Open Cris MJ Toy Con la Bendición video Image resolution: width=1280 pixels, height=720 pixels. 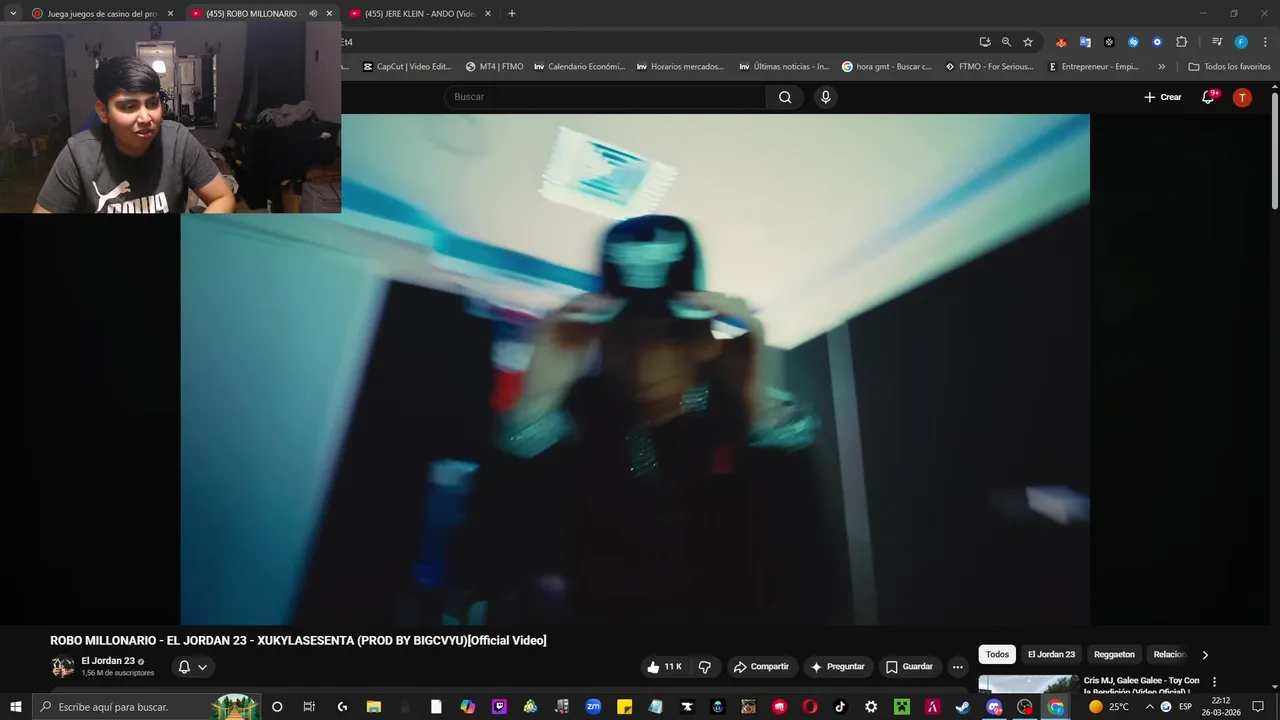tap(1141, 686)
